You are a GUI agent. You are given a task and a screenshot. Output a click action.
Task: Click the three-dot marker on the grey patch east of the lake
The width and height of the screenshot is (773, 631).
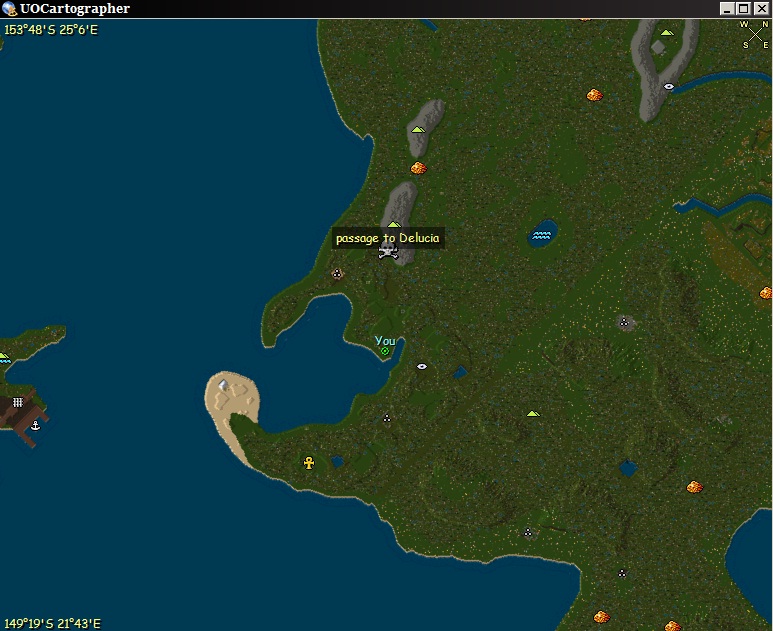click(624, 323)
